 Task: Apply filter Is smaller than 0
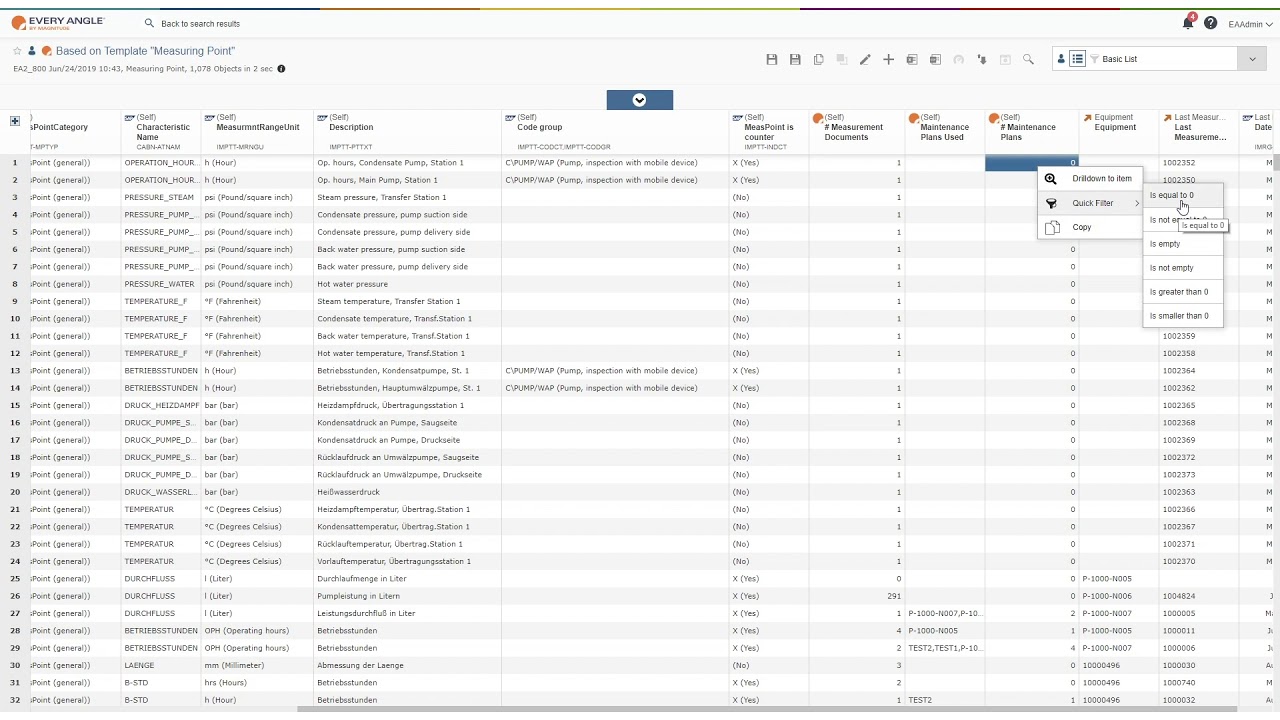tap(1183, 316)
